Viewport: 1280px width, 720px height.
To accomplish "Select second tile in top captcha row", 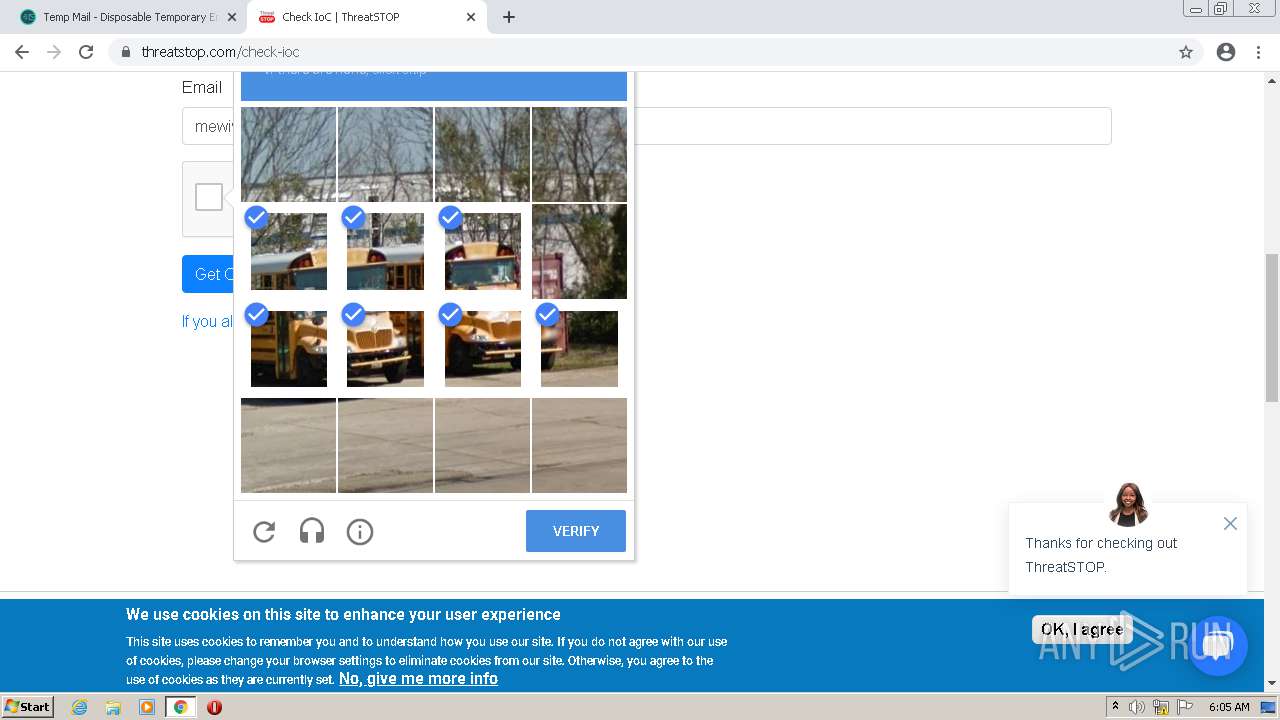I will (x=385, y=154).
